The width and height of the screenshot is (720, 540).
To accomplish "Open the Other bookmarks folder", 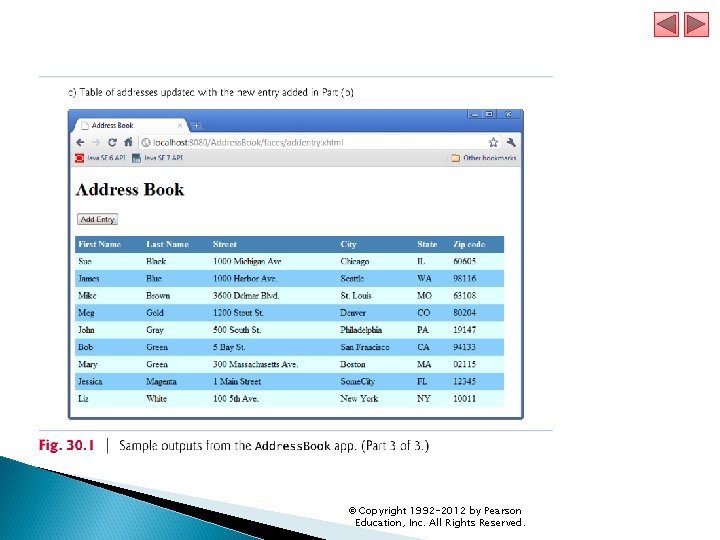I will point(484,158).
